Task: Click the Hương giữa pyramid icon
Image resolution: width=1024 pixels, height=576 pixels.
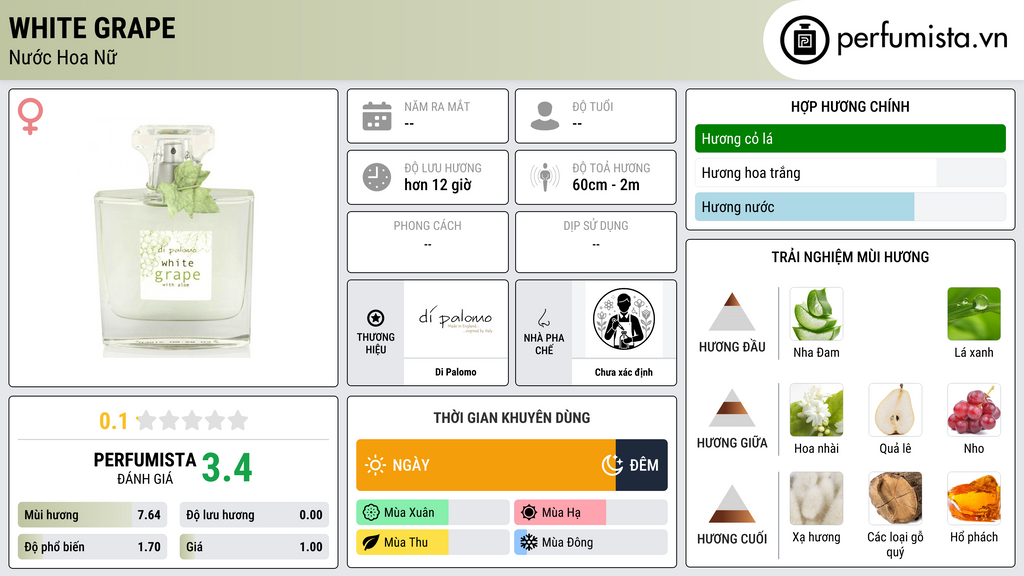Action: coord(732,408)
